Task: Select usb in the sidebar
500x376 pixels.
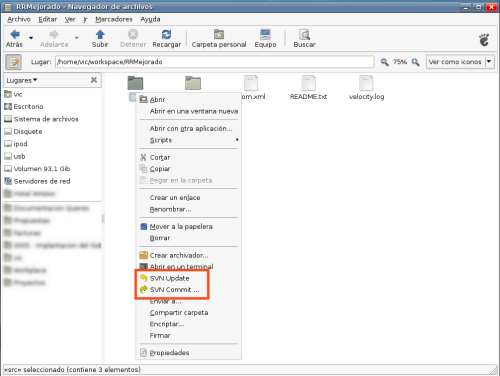Action: coord(15,156)
